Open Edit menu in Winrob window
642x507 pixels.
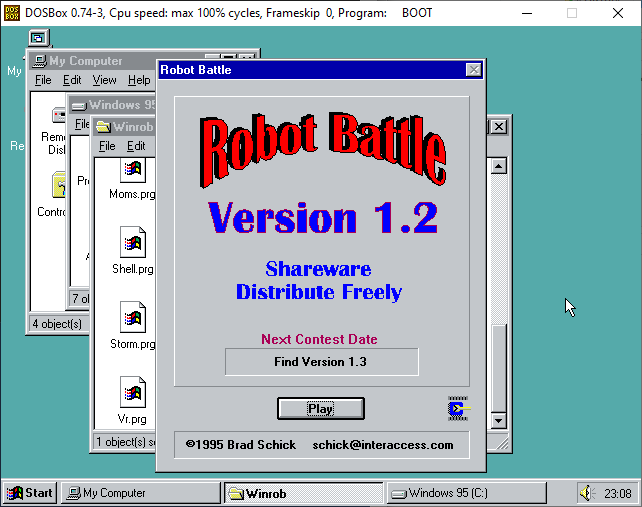tap(136, 146)
